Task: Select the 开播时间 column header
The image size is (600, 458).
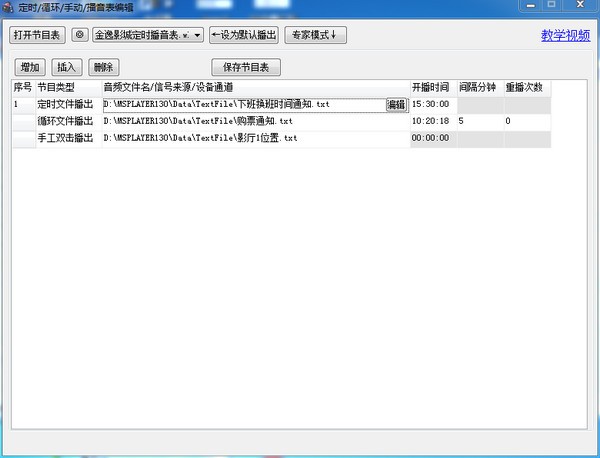Action: pos(434,88)
